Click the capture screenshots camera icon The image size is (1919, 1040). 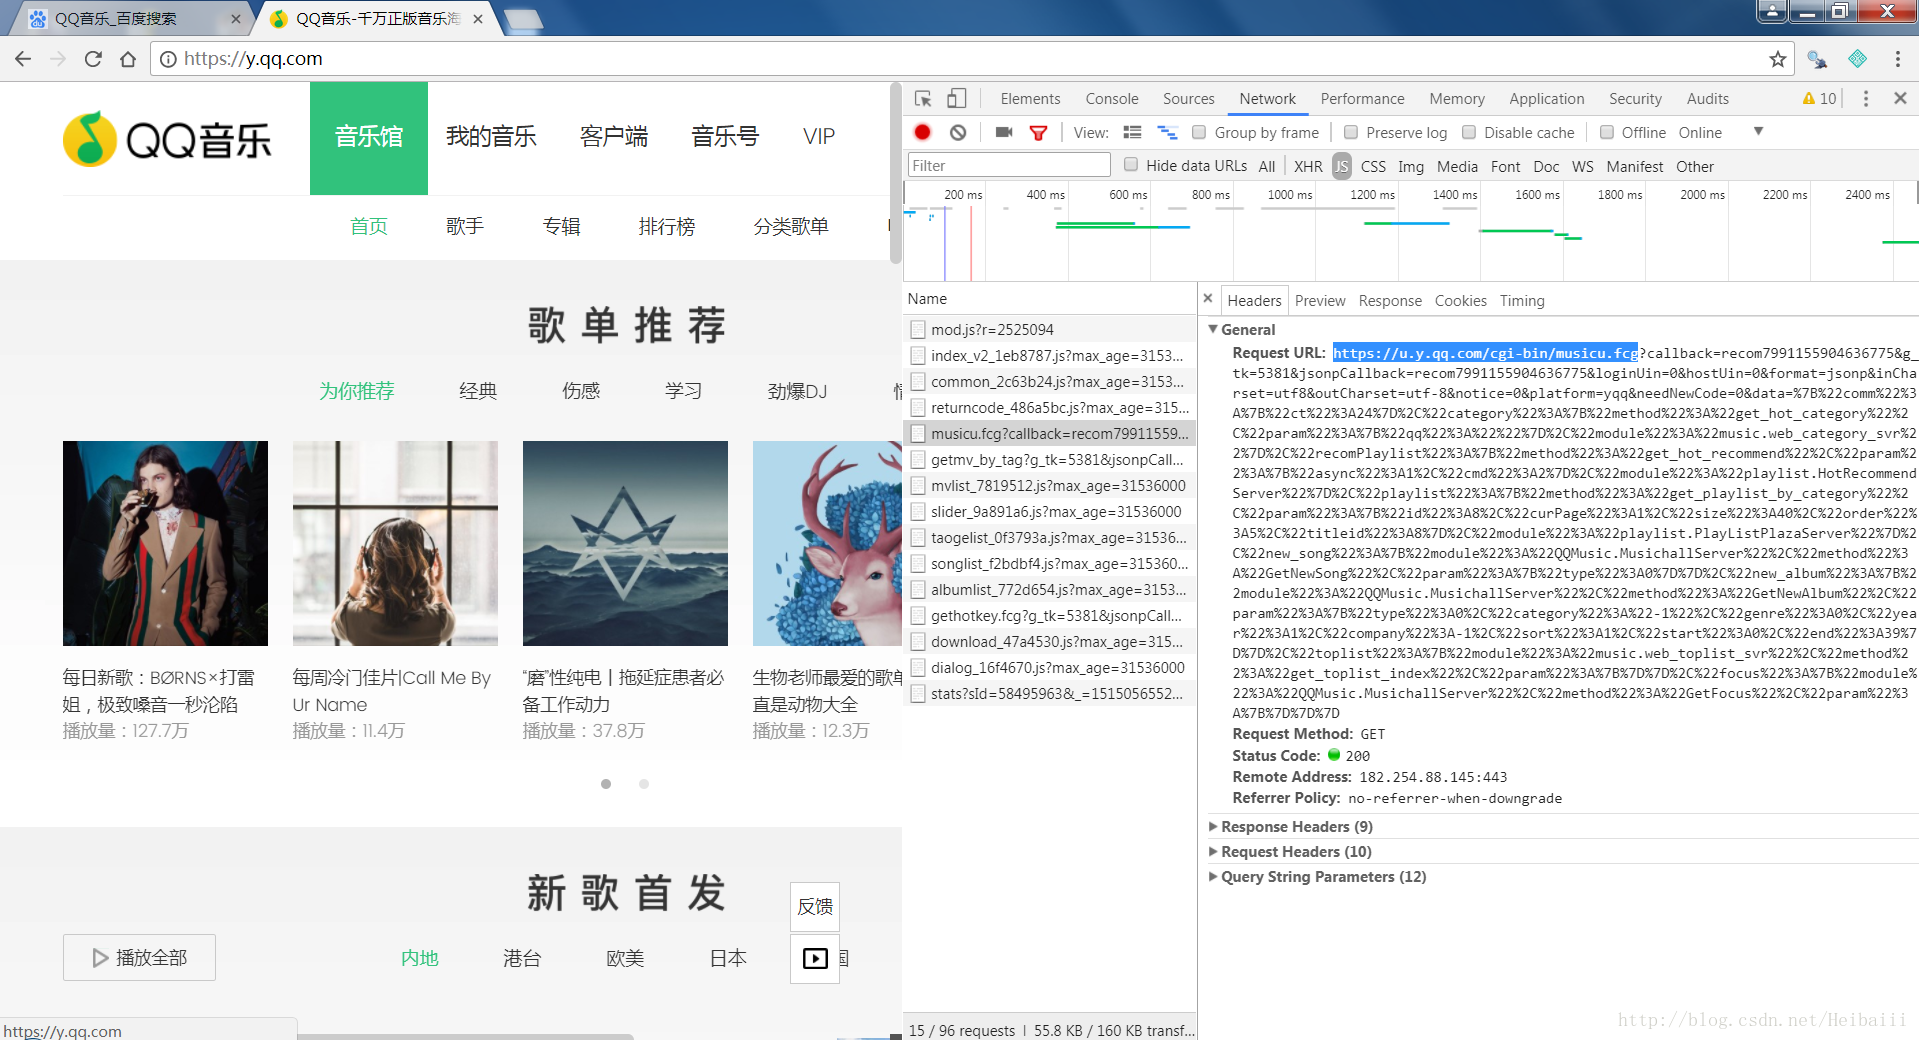tap(1004, 132)
